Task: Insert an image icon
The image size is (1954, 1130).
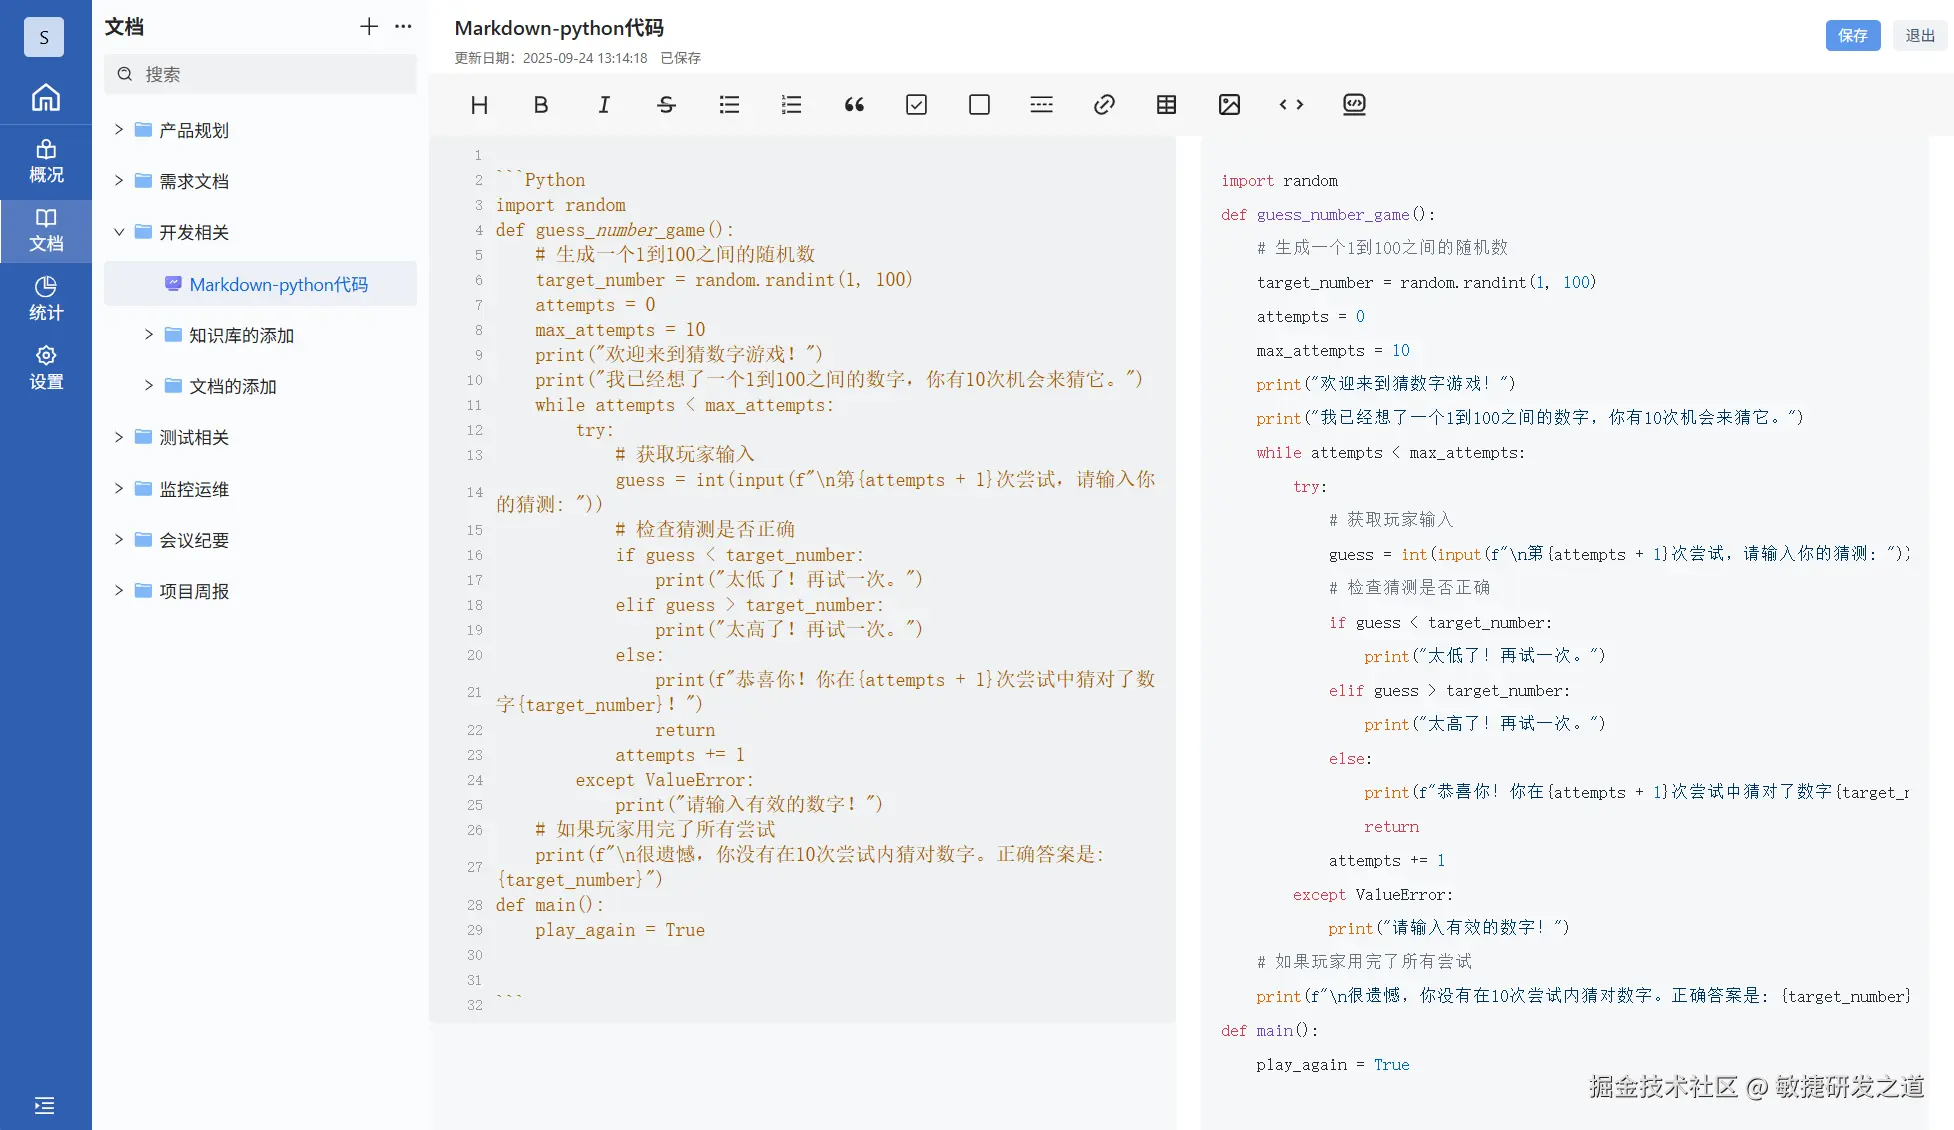Action: [1229, 105]
